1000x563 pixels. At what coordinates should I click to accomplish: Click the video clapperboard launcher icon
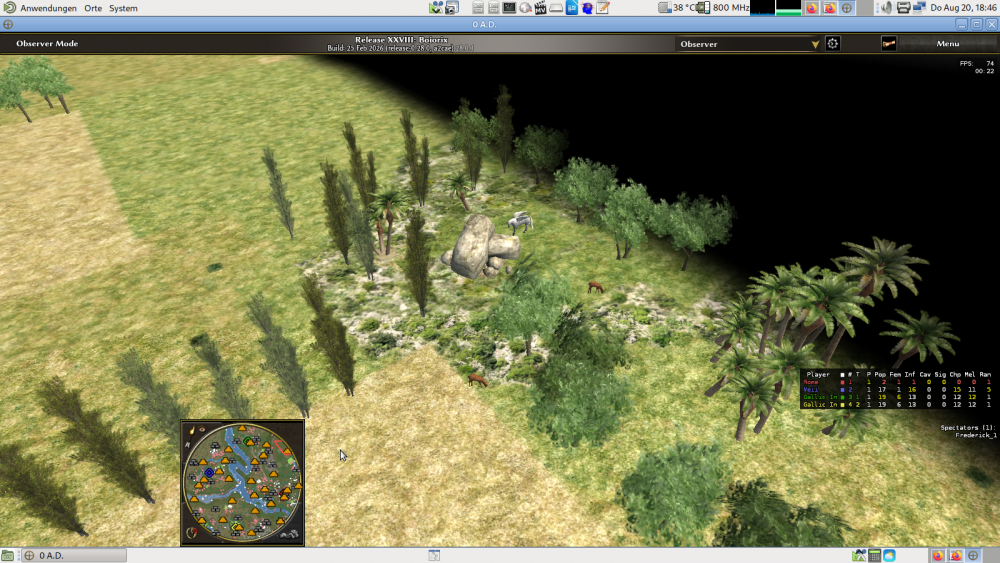tap(540, 8)
